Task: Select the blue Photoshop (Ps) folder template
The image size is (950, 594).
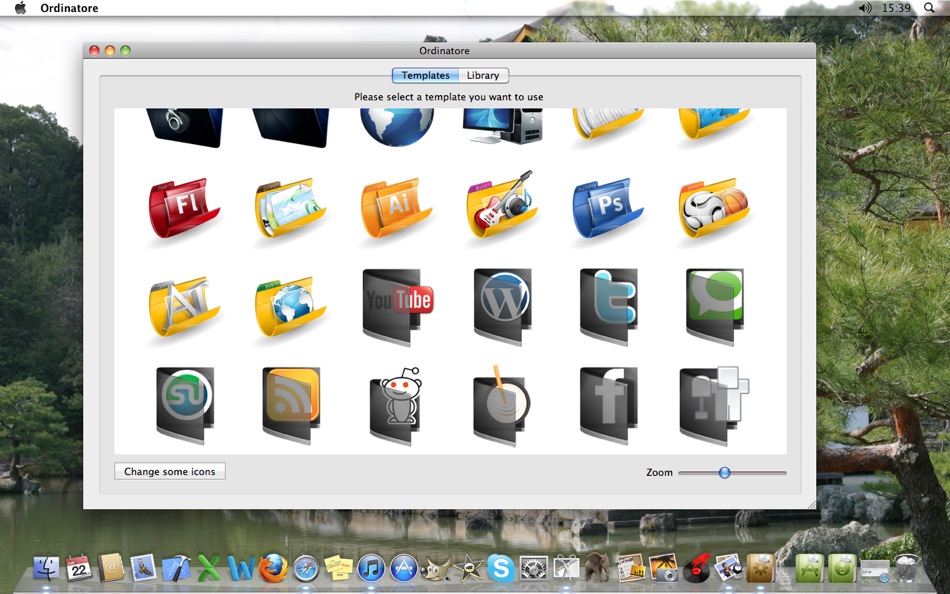Action: pyautogui.click(x=608, y=208)
